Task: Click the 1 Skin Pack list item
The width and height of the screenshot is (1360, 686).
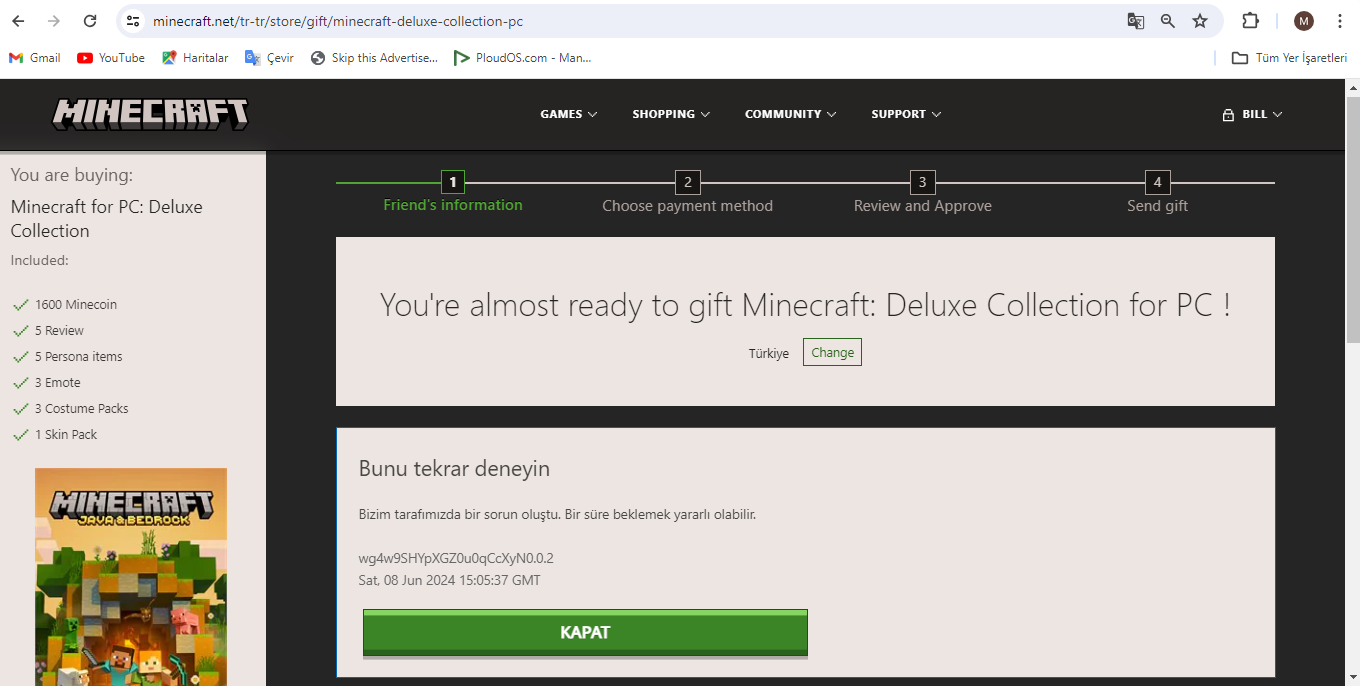Action: pyautogui.click(x=66, y=434)
